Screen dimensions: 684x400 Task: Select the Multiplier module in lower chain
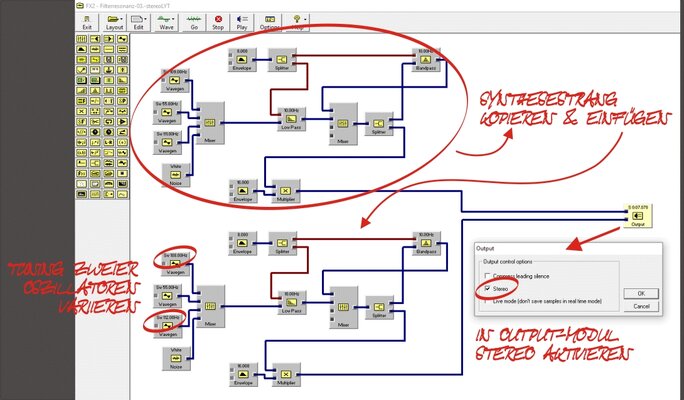(x=286, y=375)
